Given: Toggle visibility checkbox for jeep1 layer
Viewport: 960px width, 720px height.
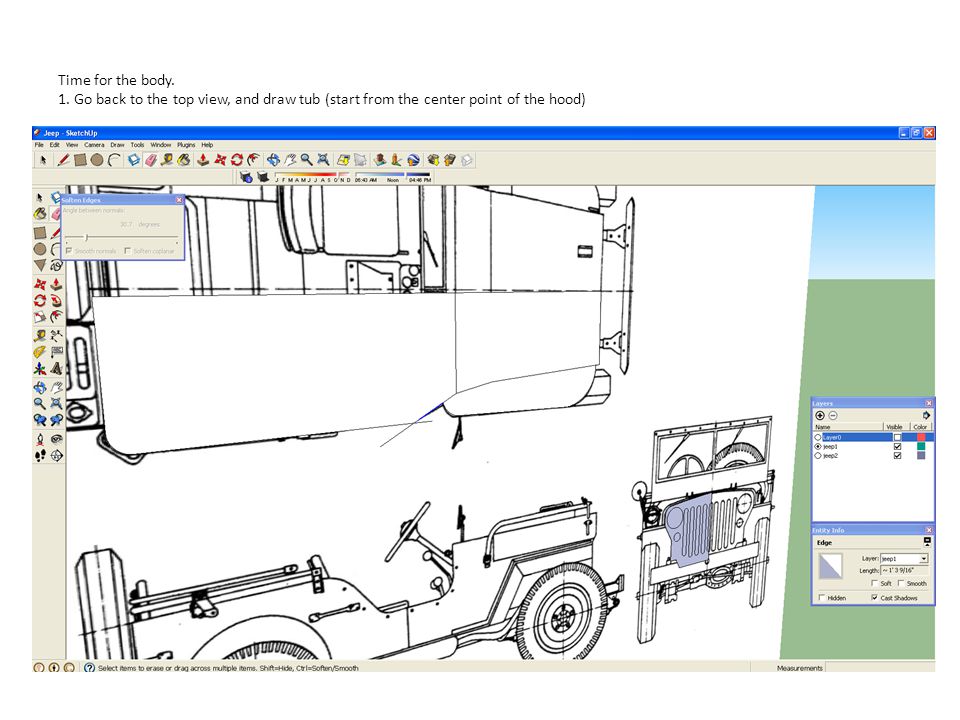Looking at the screenshot, I should [898, 447].
